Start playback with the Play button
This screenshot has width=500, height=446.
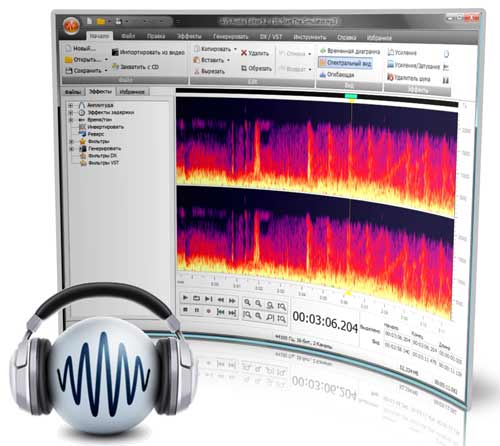coord(186,298)
